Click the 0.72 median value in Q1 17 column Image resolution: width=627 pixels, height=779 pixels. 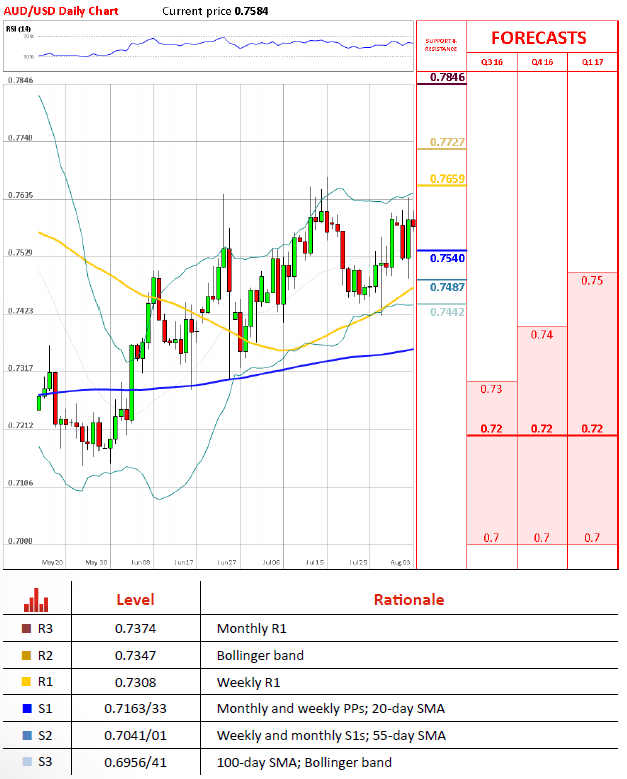(592, 428)
